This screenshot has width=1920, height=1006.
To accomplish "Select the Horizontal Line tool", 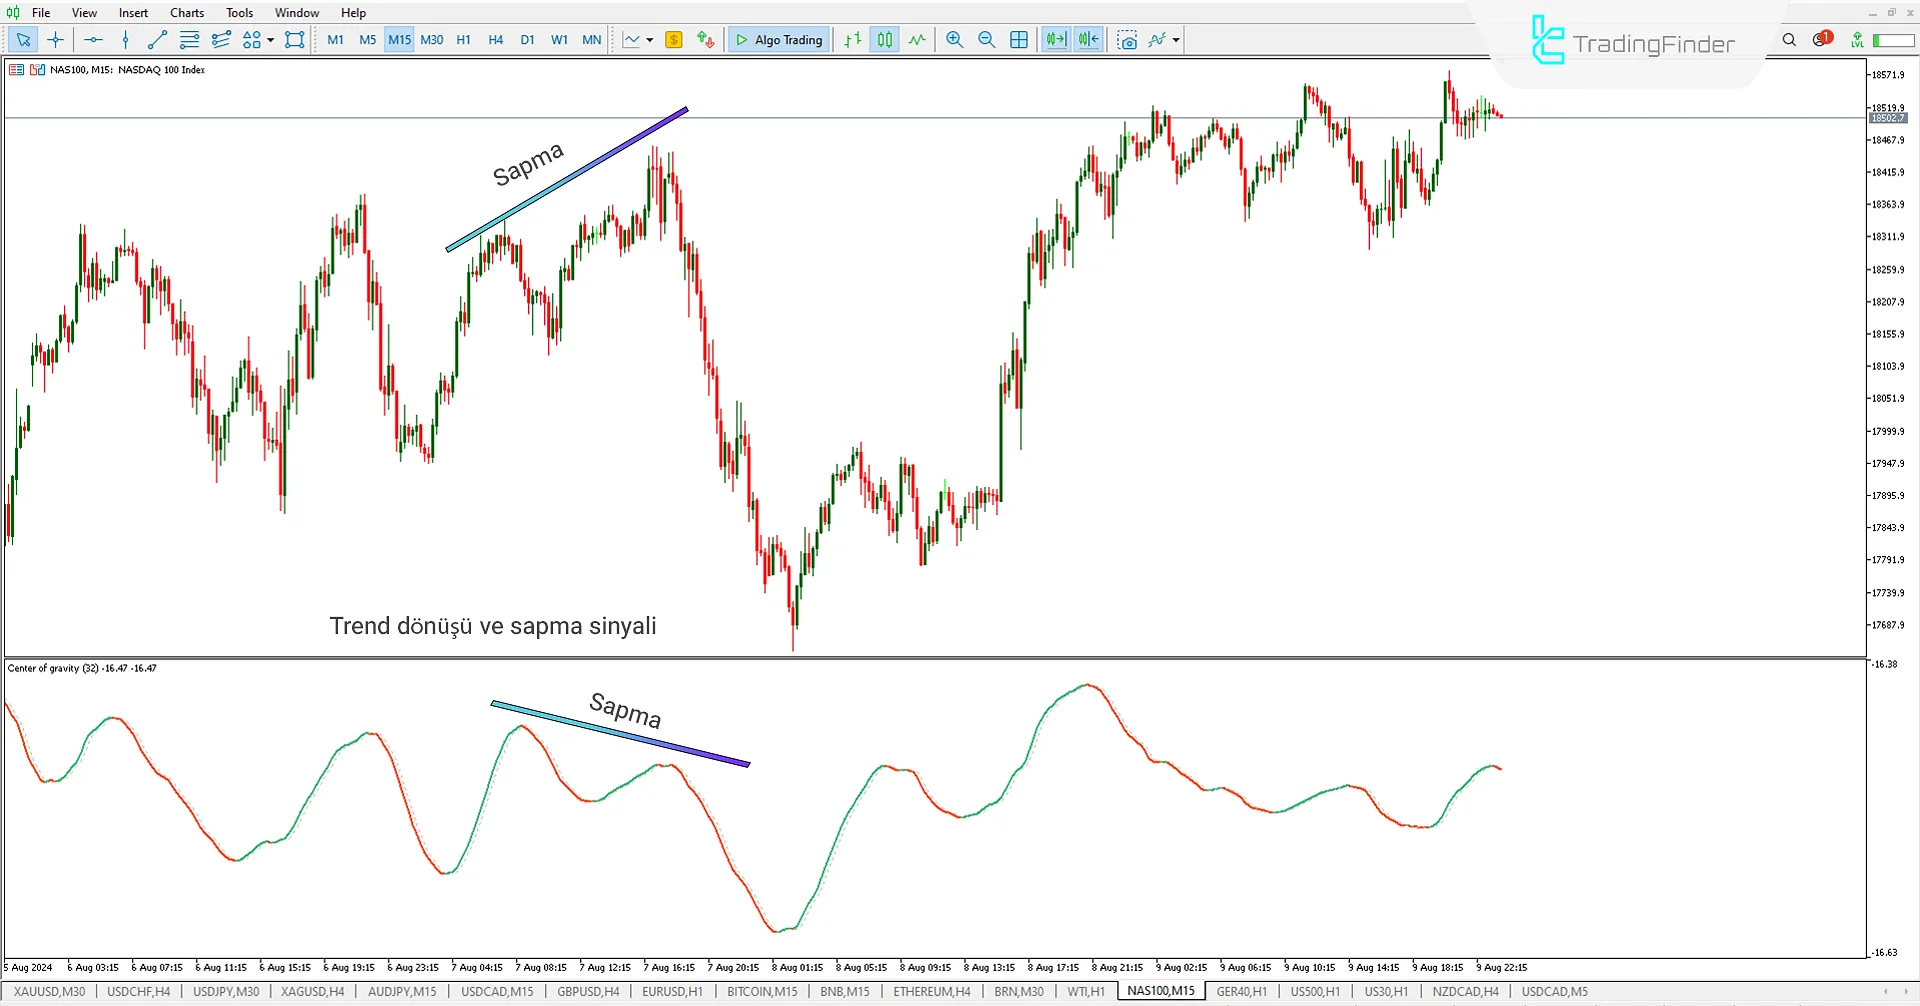I will [93, 40].
